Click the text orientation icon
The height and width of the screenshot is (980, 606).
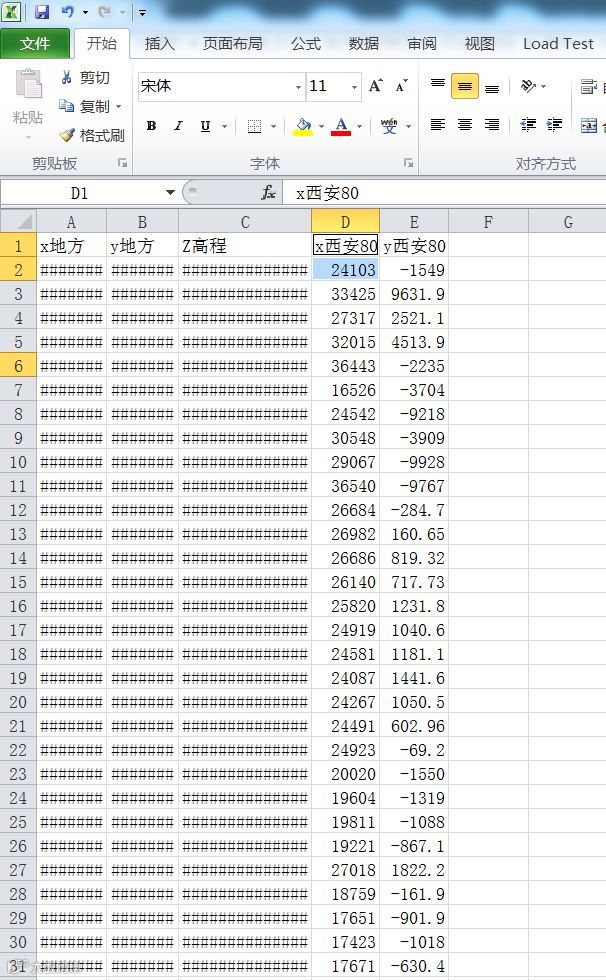pyautogui.click(x=529, y=86)
